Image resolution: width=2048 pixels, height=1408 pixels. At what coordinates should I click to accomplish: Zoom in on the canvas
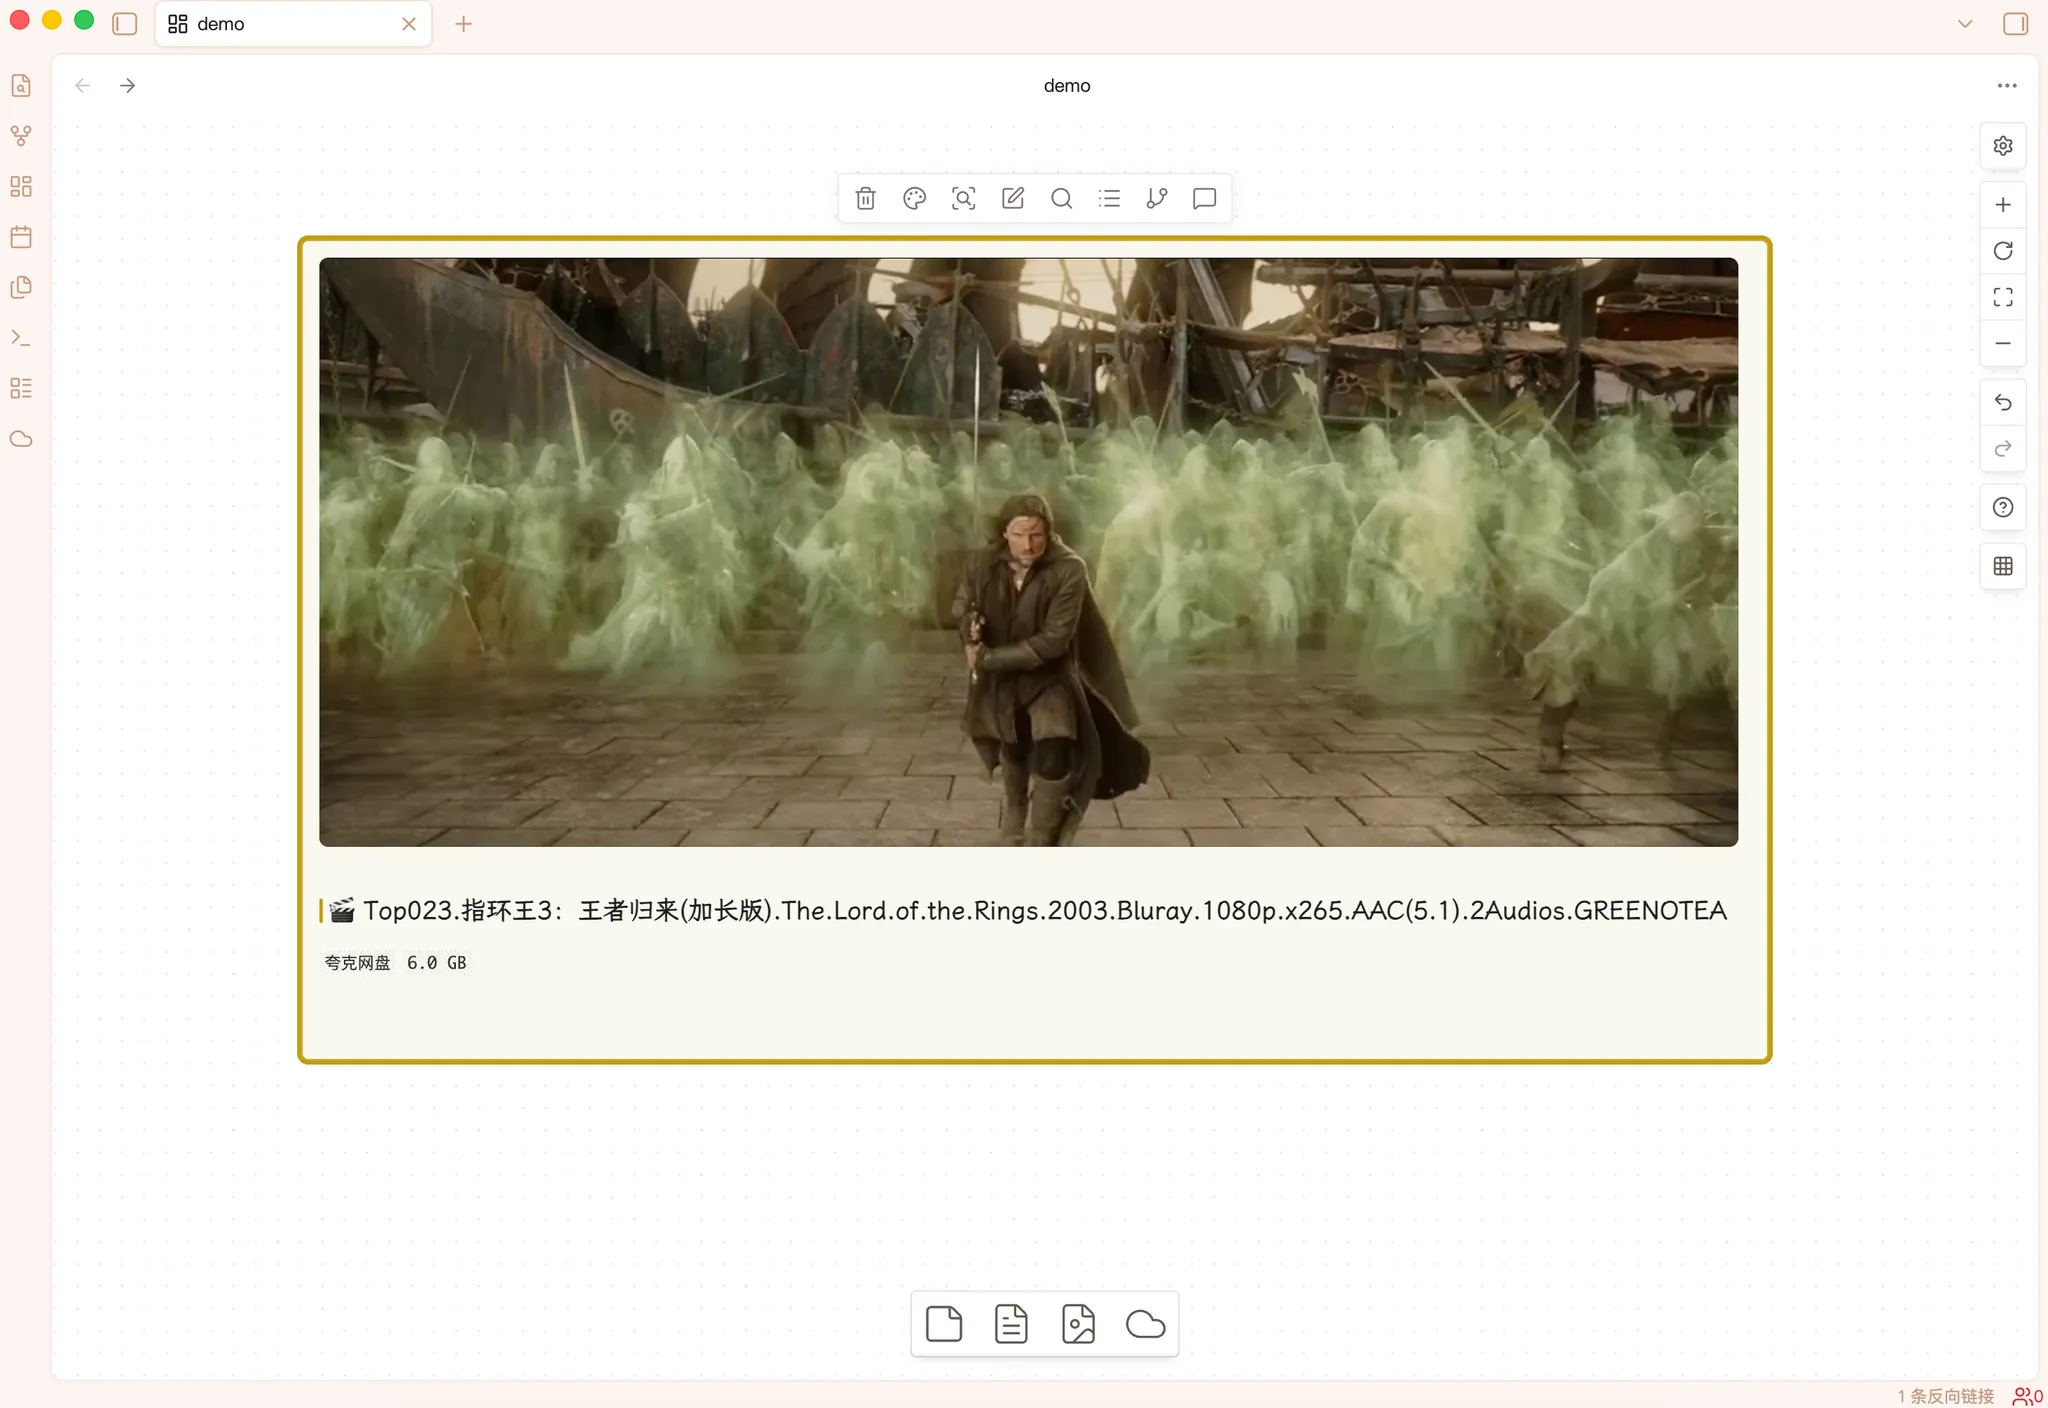click(2003, 205)
